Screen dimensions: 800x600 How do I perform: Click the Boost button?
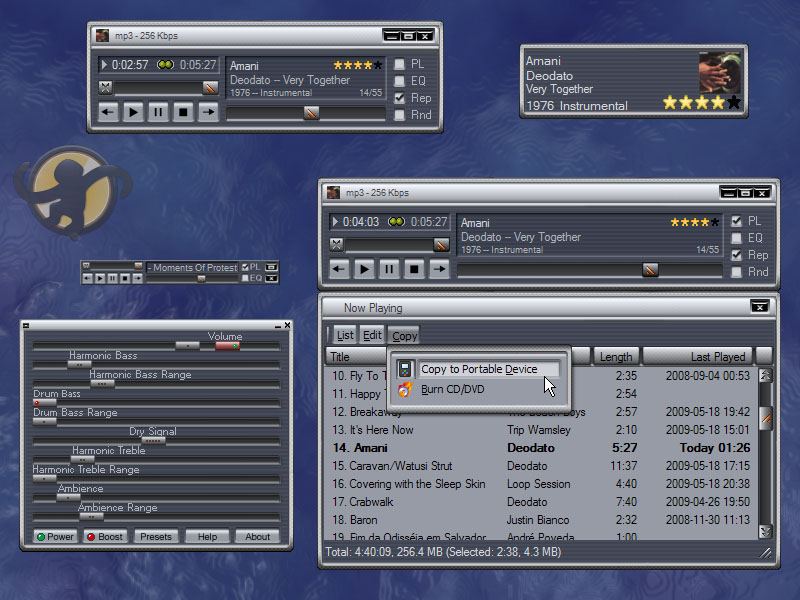(105, 536)
